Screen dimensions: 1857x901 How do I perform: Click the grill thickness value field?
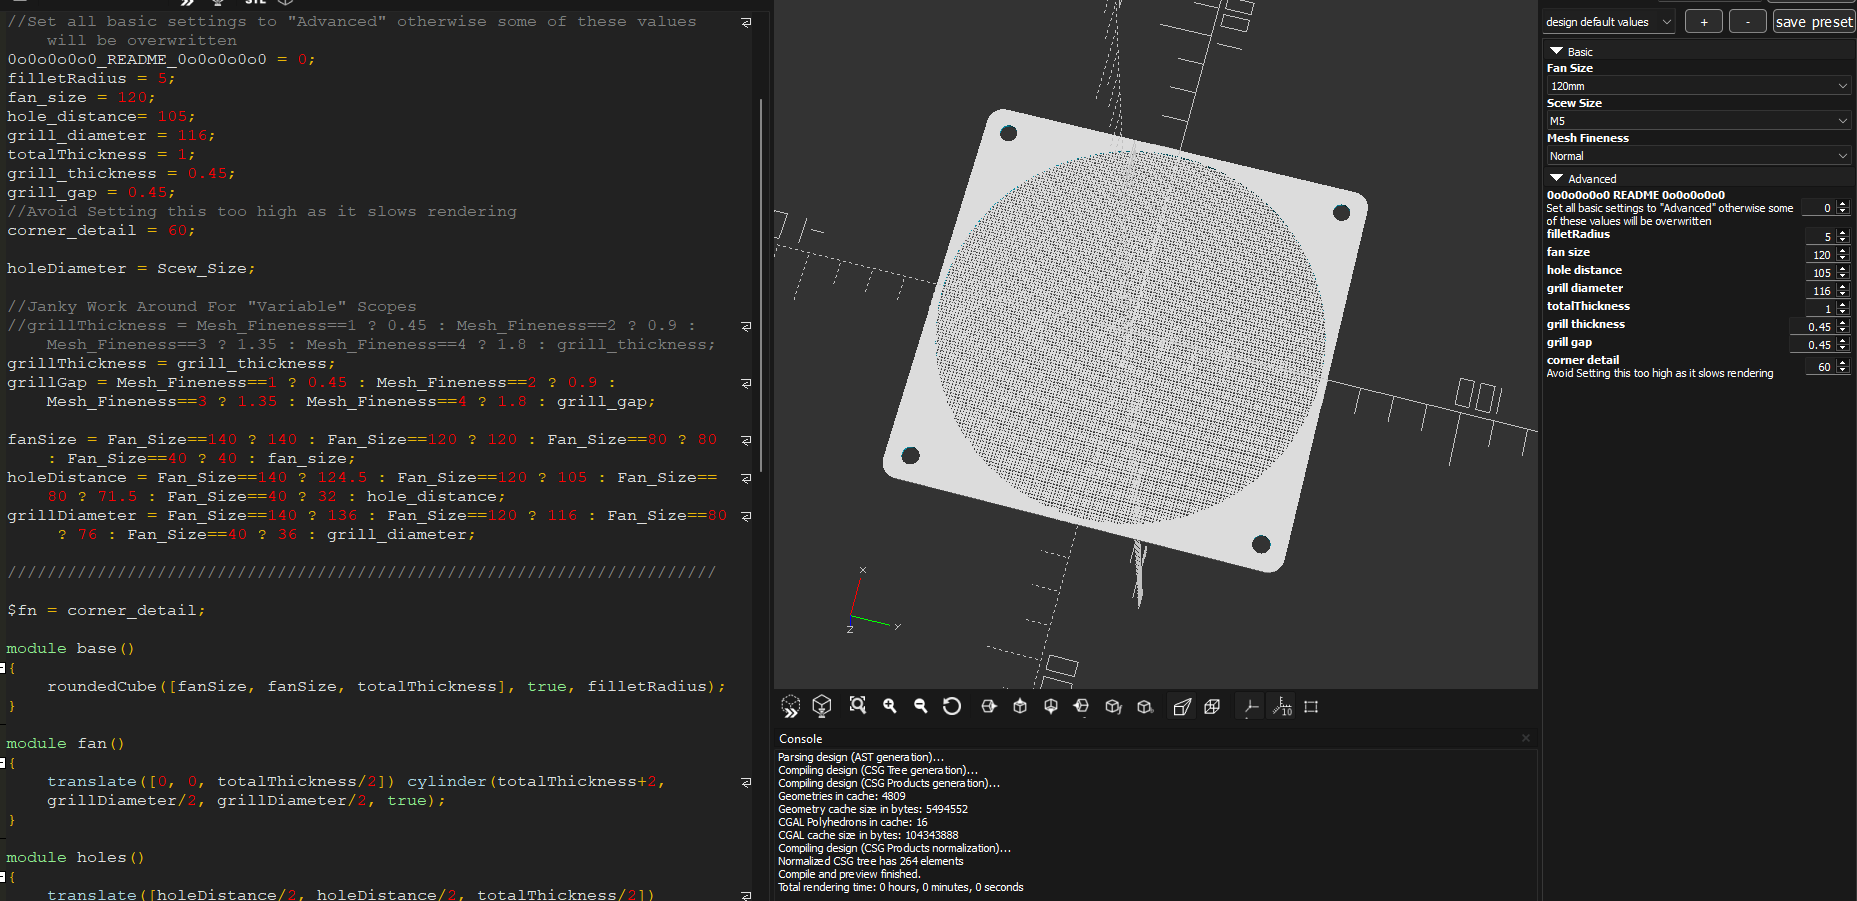(1812, 327)
